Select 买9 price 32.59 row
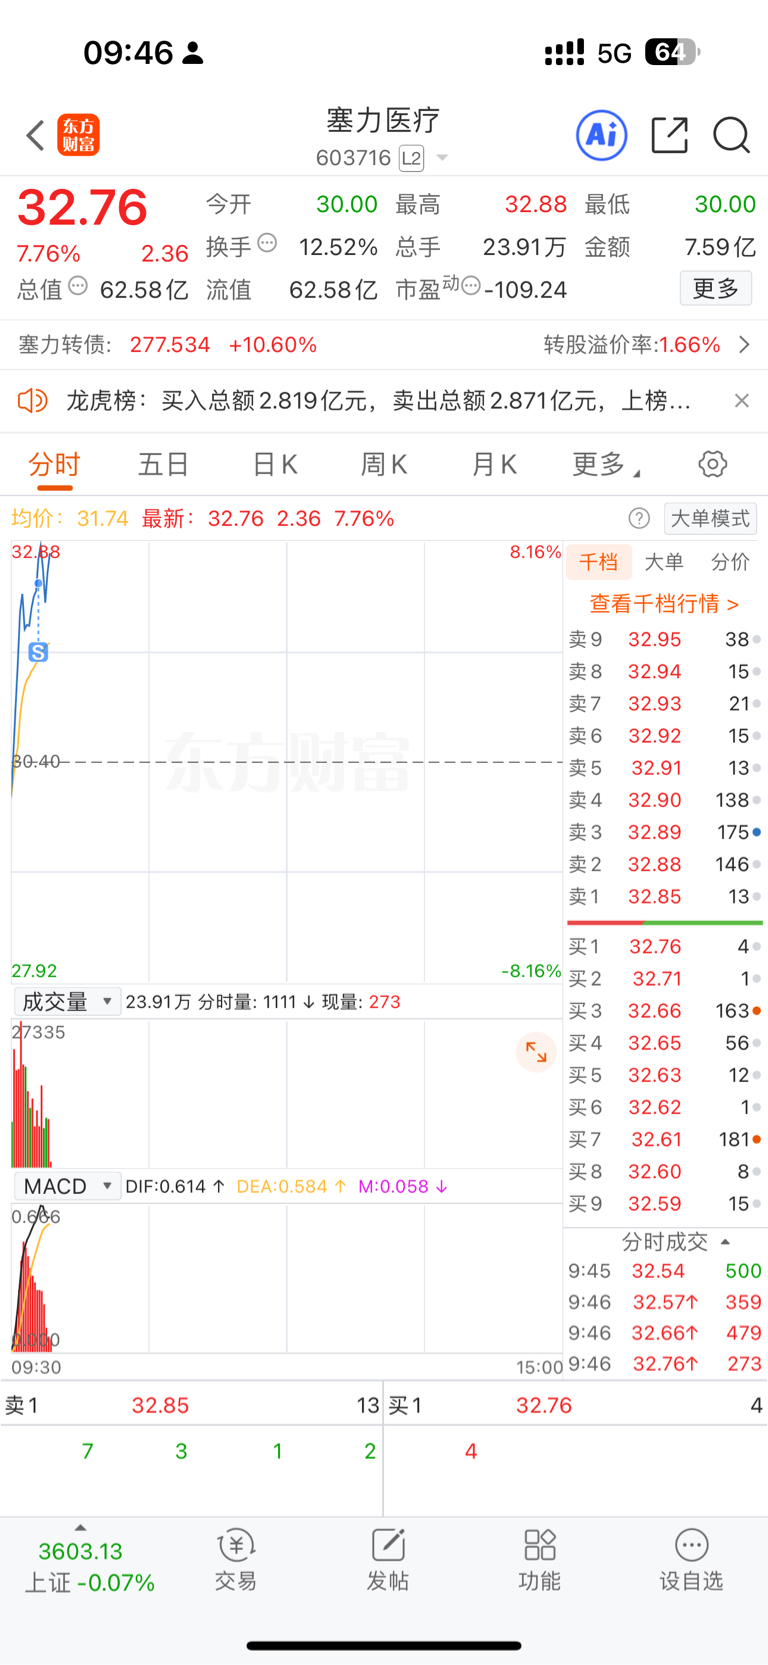 click(664, 1204)
